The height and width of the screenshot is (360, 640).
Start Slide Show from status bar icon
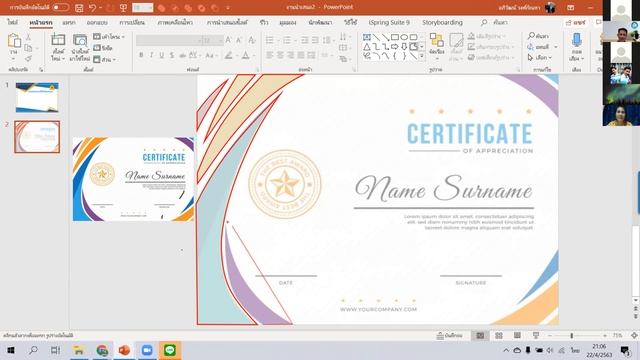point(536,336)
